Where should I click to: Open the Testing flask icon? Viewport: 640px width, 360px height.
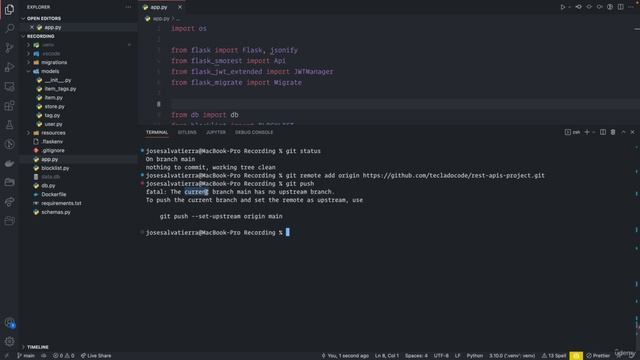(9, 125)
